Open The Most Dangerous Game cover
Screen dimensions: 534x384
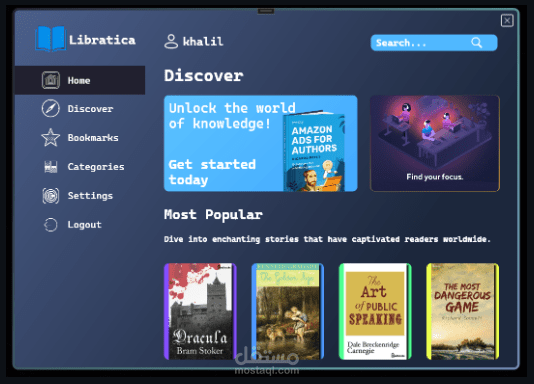462,311
